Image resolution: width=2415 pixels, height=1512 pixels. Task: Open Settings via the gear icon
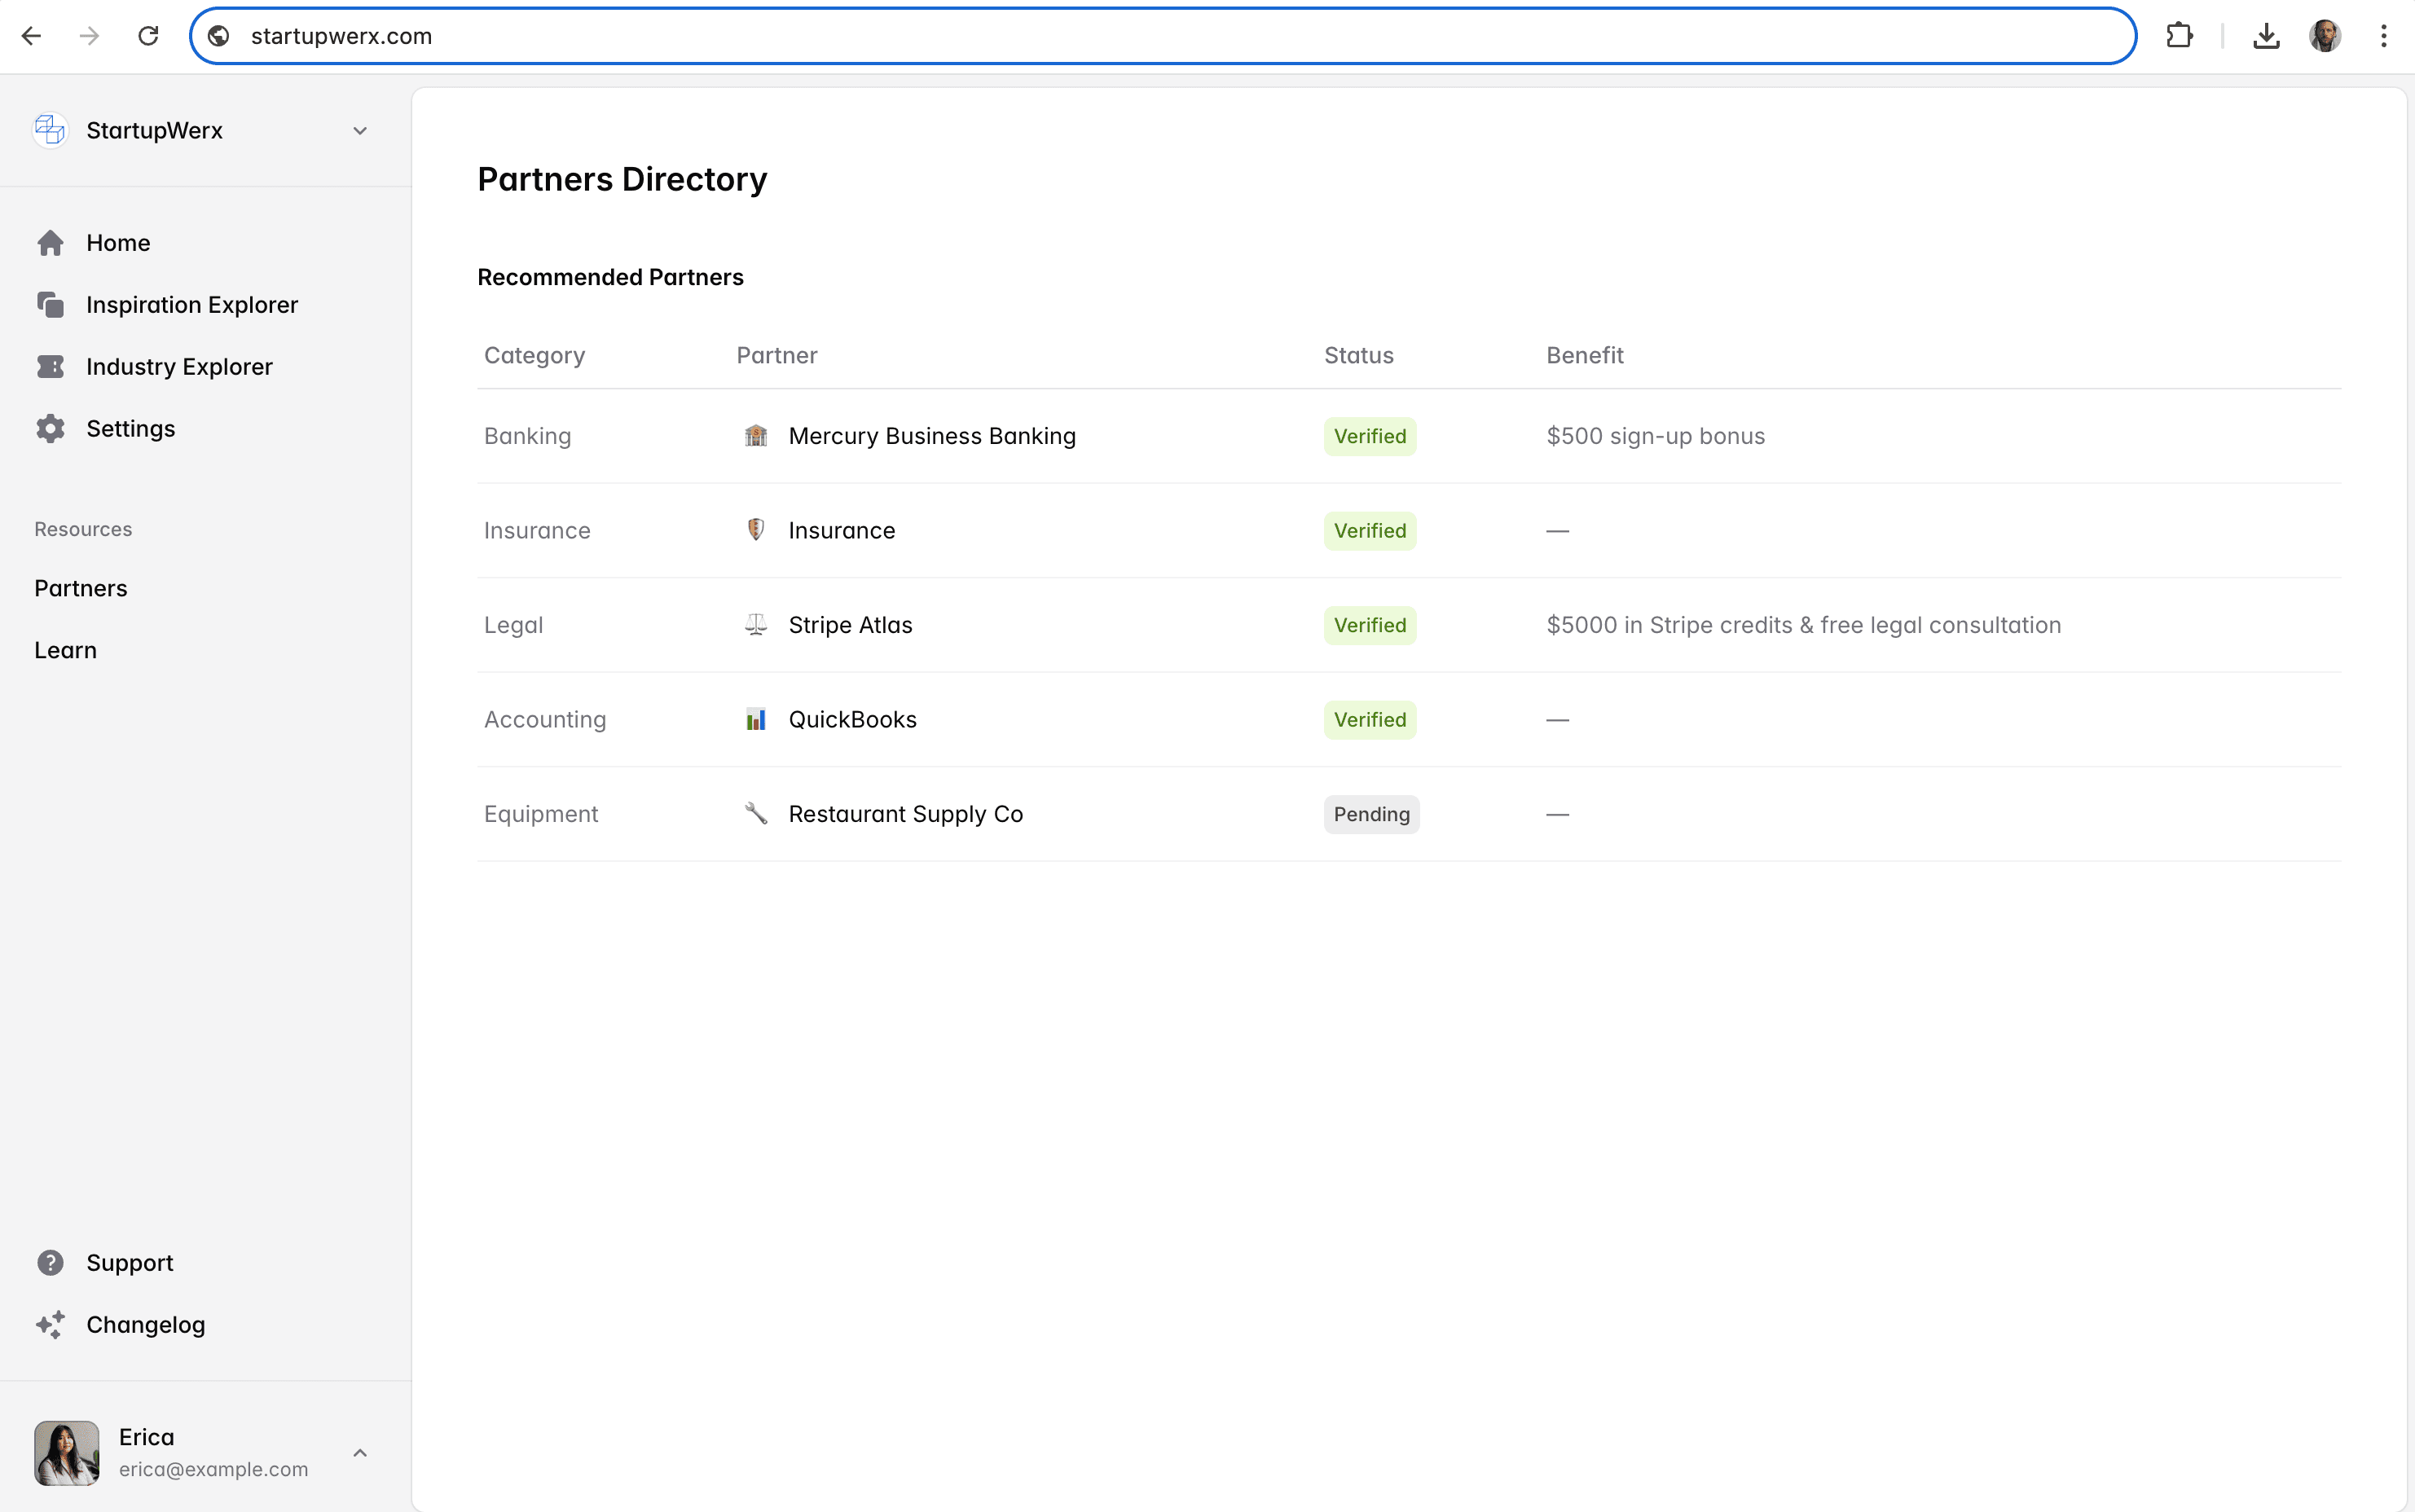click(50, 429)
